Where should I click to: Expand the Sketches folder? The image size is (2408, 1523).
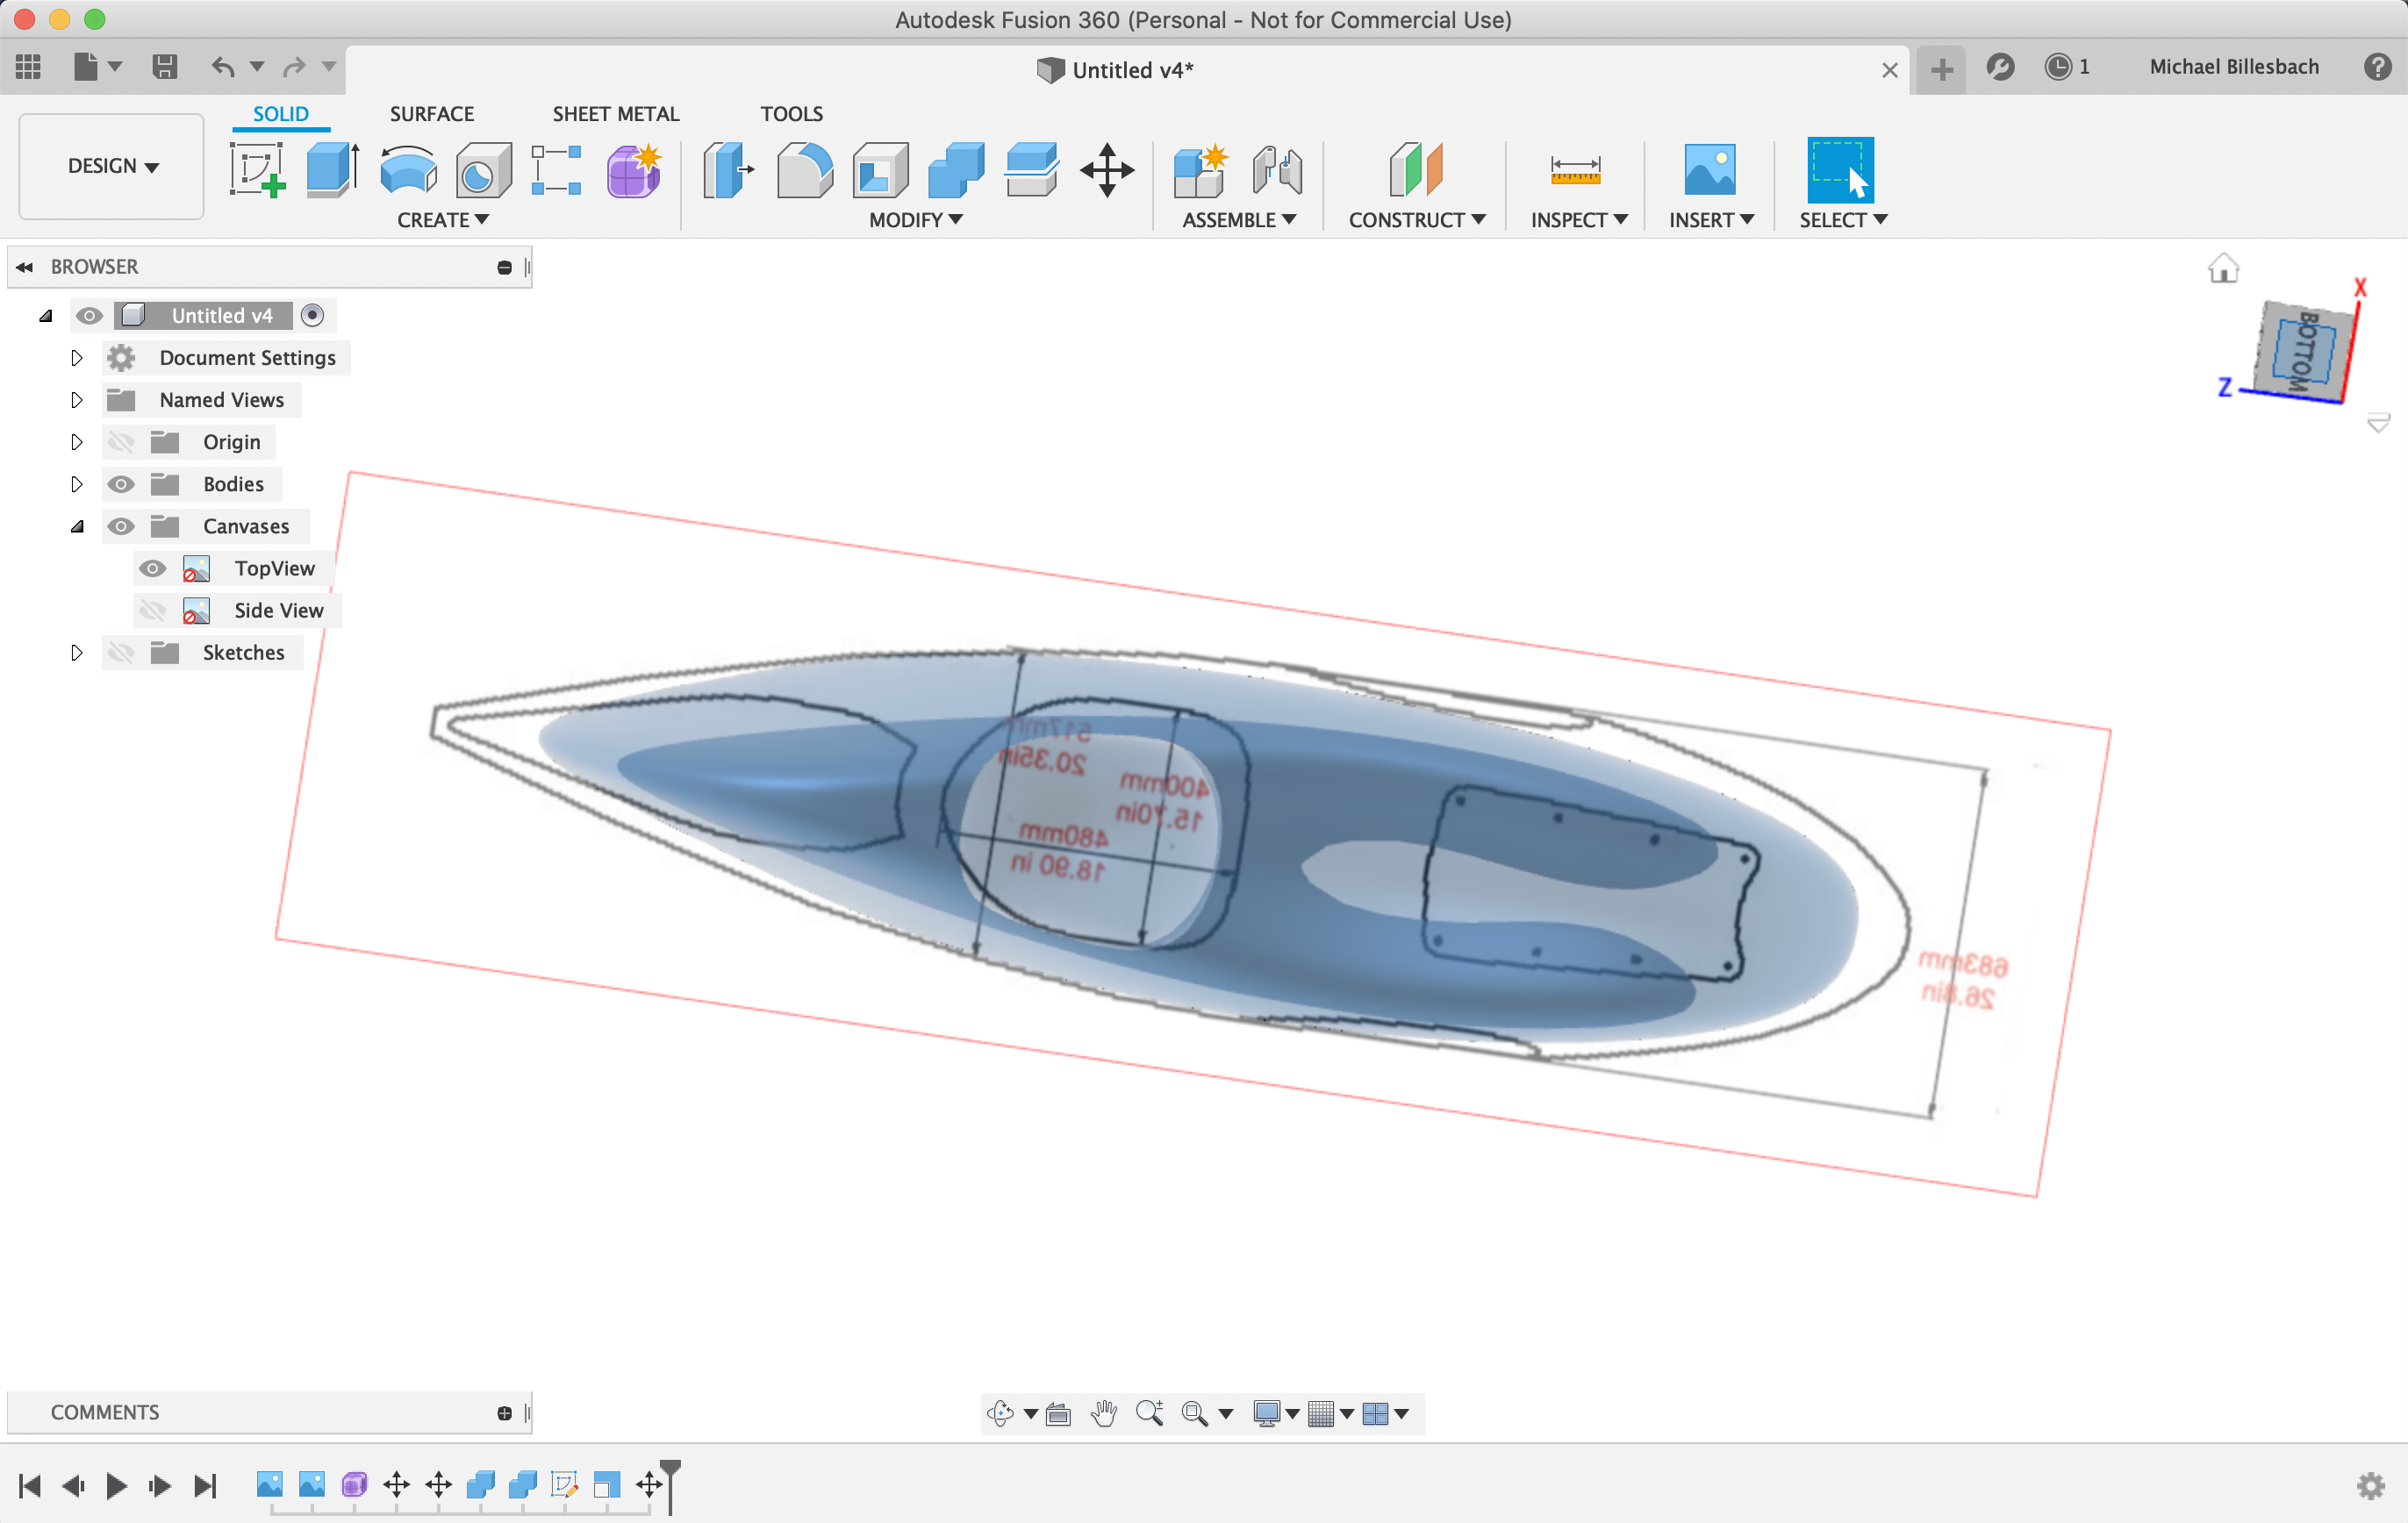pyautogui.click(x=76, y=652)
